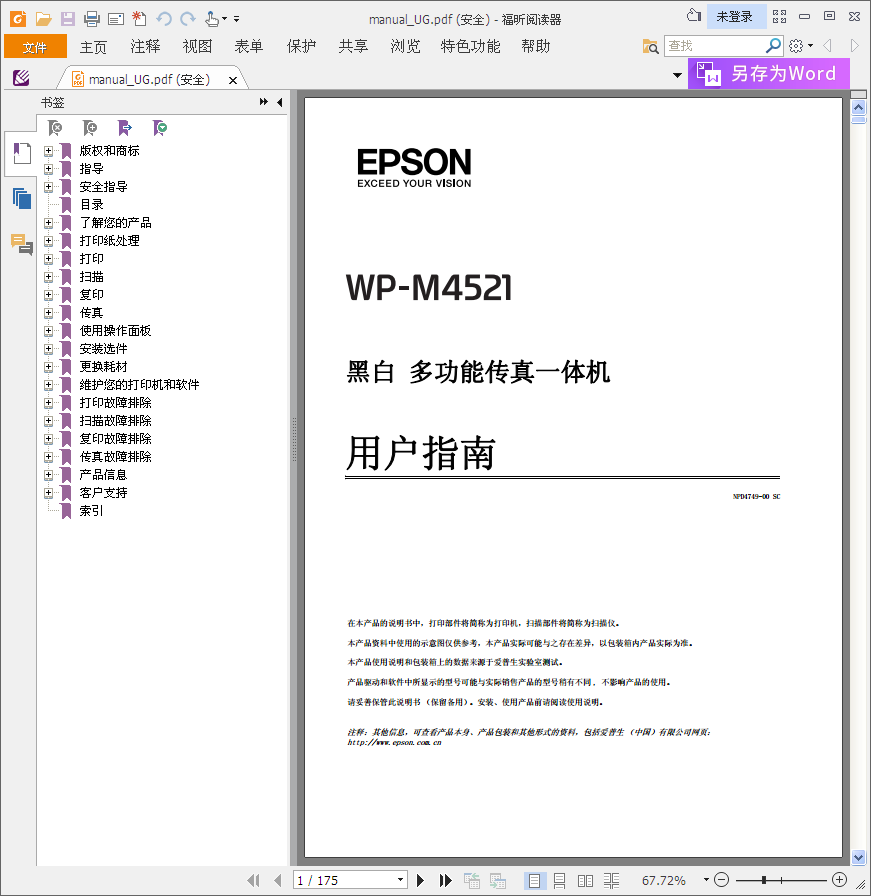Click the start page icon left of tabs
871x896 pixels.
coord(21,78)
